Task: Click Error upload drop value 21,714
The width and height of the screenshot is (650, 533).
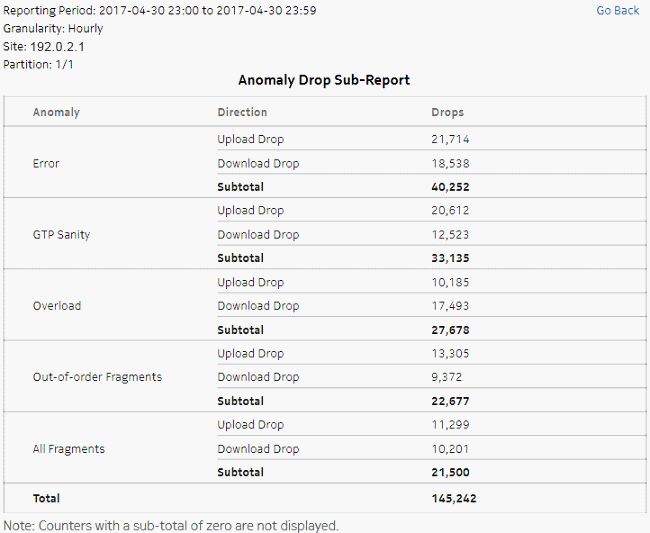Action: pyautogui.click(x=450, y=139)
